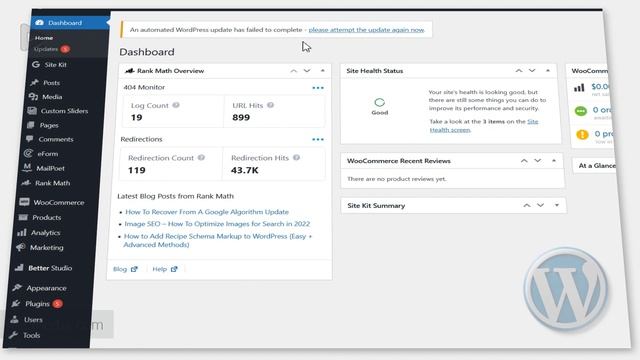Viewport: 640px width, 360px height.
Task: Open the 404 Monitor three-dots menu
Action: [318, 88]
